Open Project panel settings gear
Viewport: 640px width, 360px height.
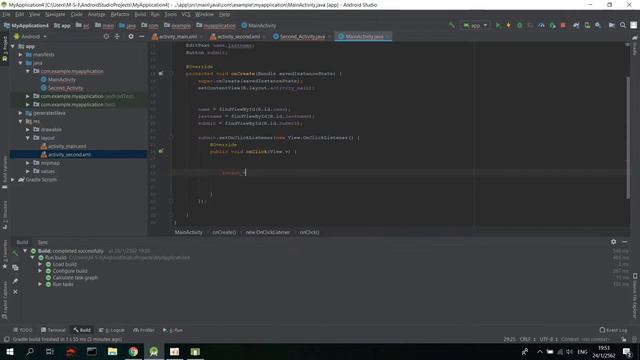pyautogui.click(x=131, y=36)
